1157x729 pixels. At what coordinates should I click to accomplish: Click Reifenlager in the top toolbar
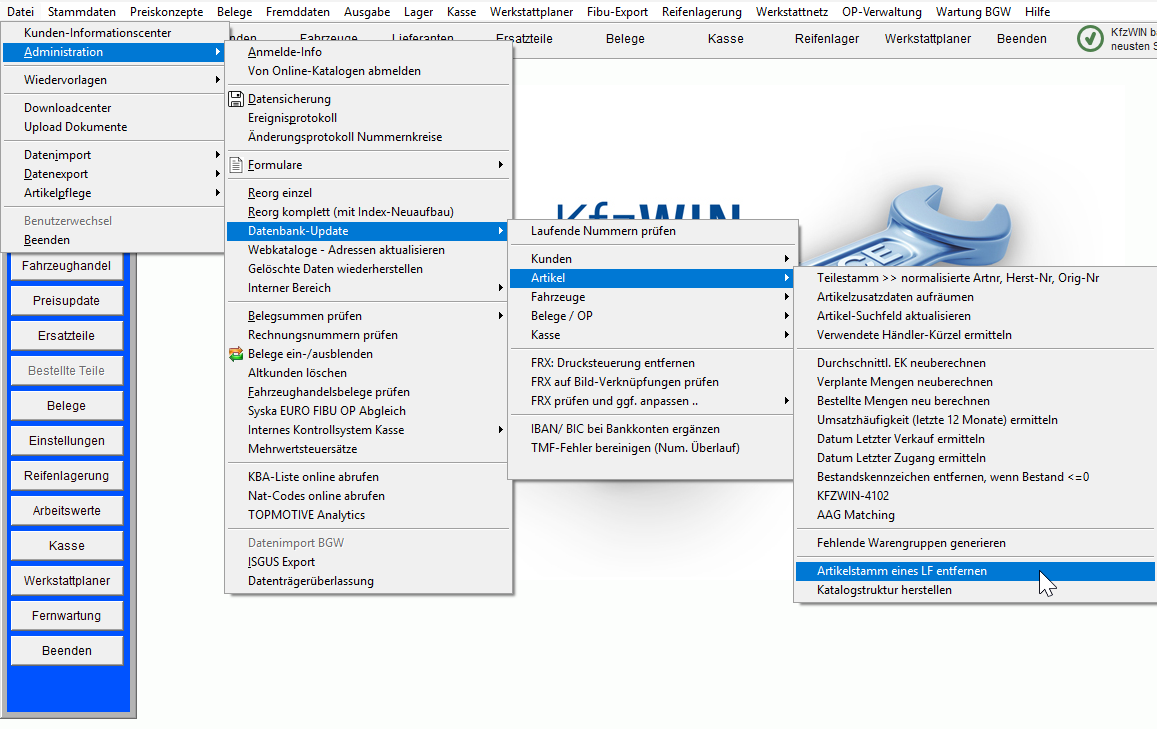tap(826, 39)
